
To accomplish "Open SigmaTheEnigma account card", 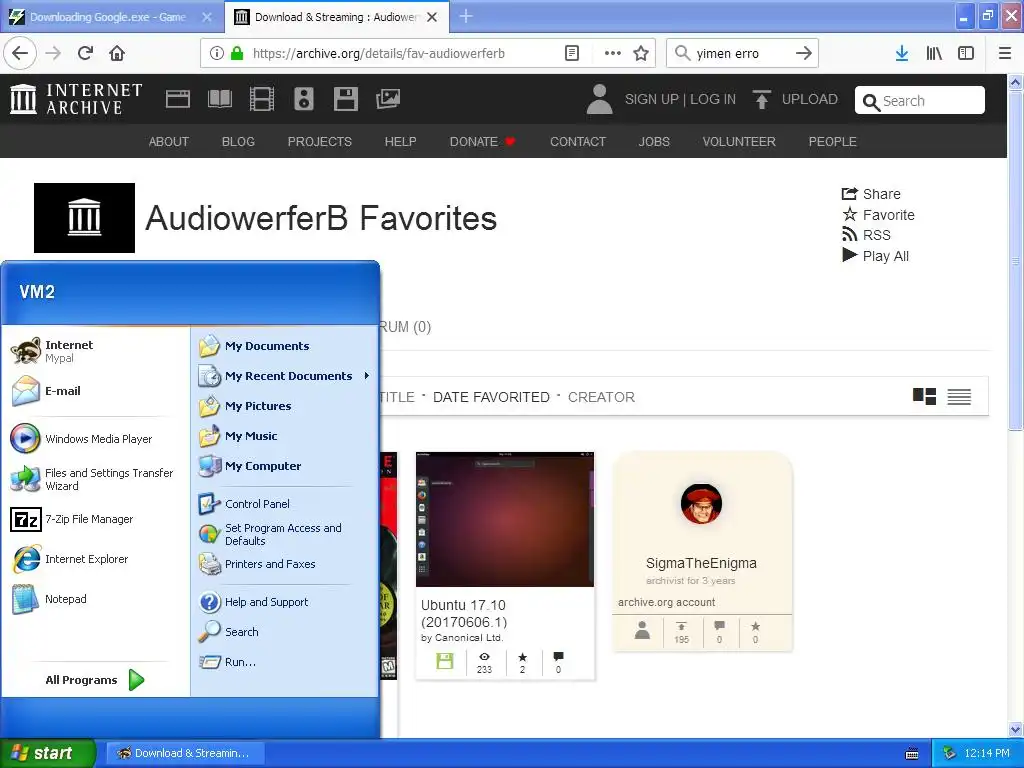I will 701,551.
